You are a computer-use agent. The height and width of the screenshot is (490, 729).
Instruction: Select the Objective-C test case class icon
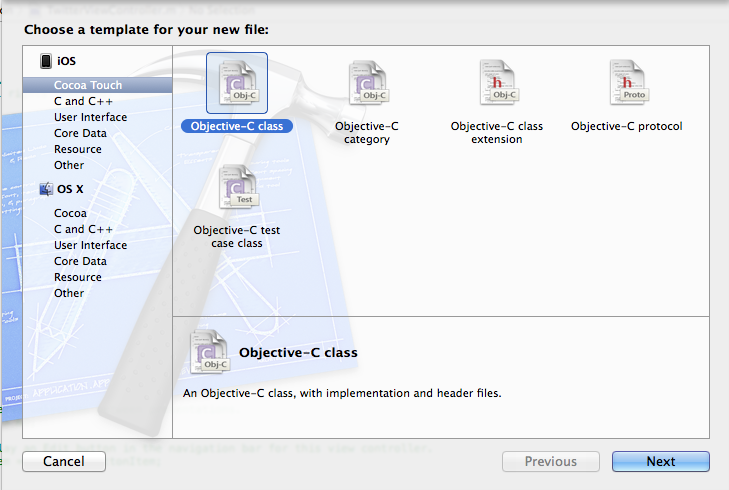click(237, 187)
